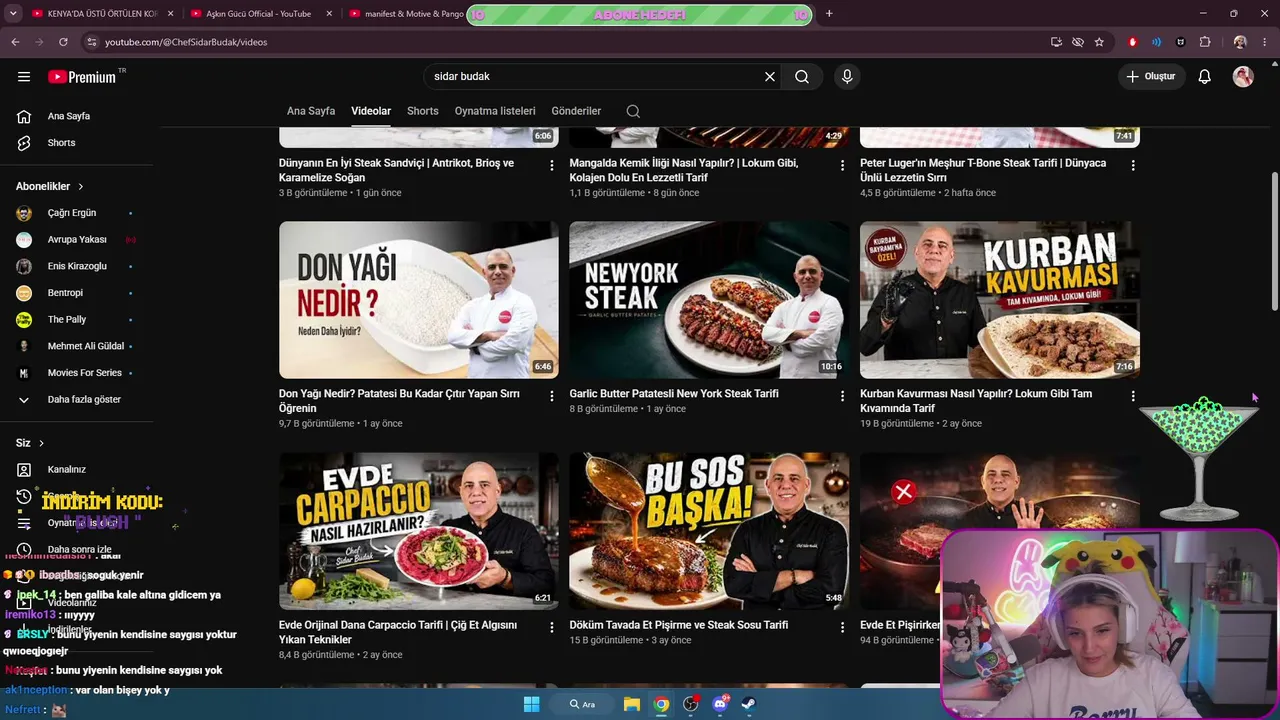This screenshot has height=720, width=1280.
Task: Open the Oluştur create menu
Action: pyautogui.click(x=1151, y=77)
